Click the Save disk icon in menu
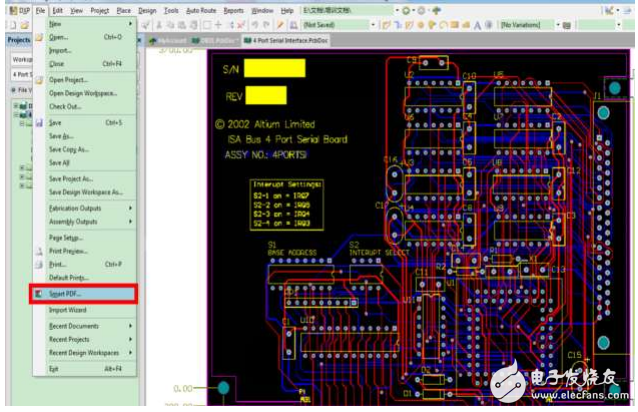 point(39,122)
